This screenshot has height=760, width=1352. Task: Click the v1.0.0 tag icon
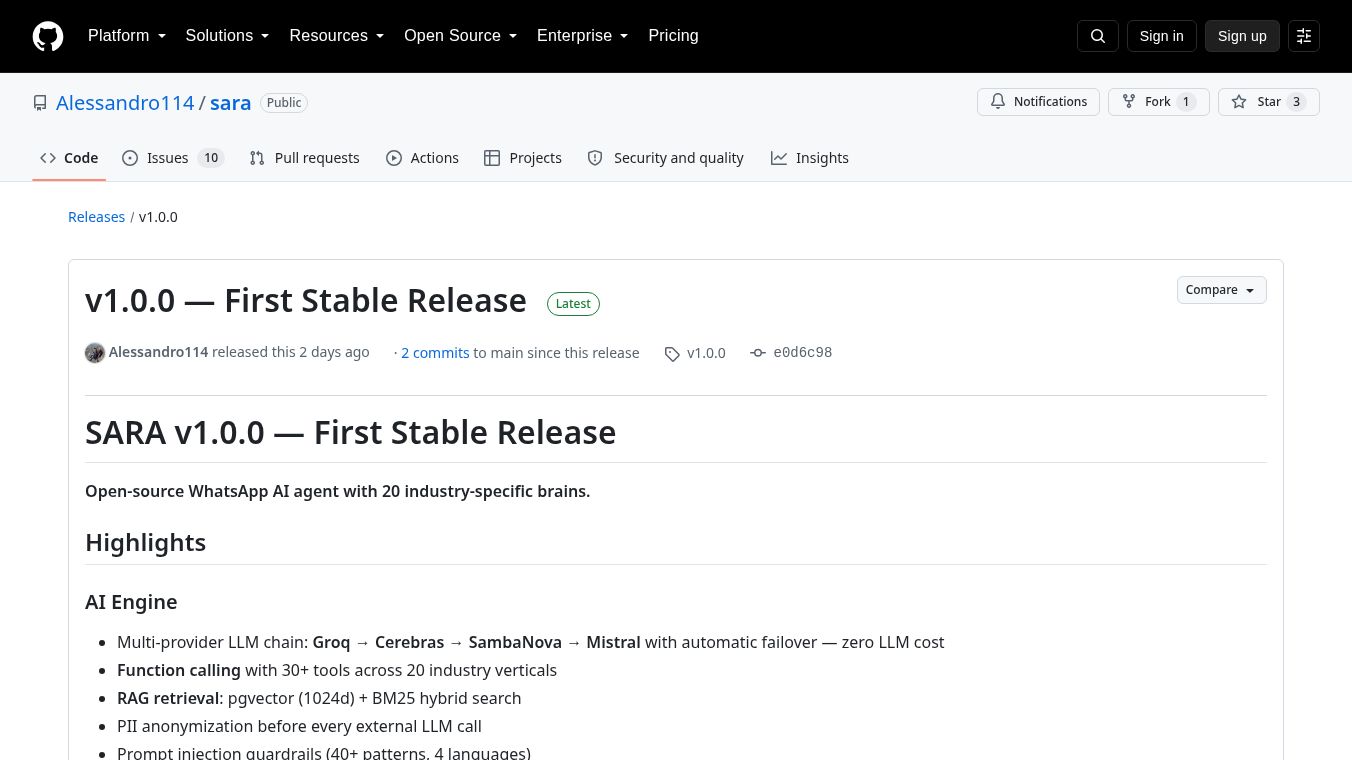(x=672, y=354)
